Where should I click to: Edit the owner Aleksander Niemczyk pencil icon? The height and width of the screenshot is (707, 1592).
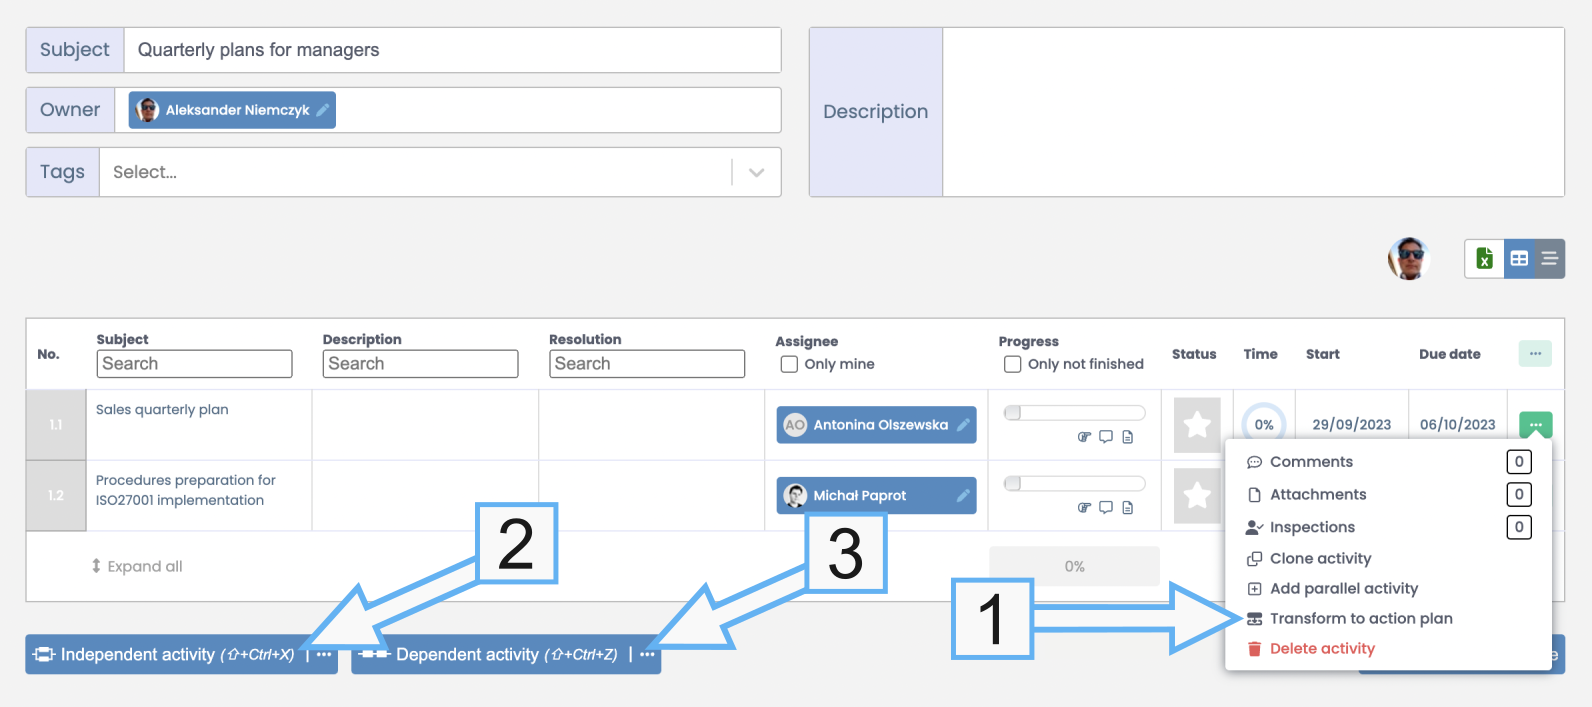(x=323, y=110)
